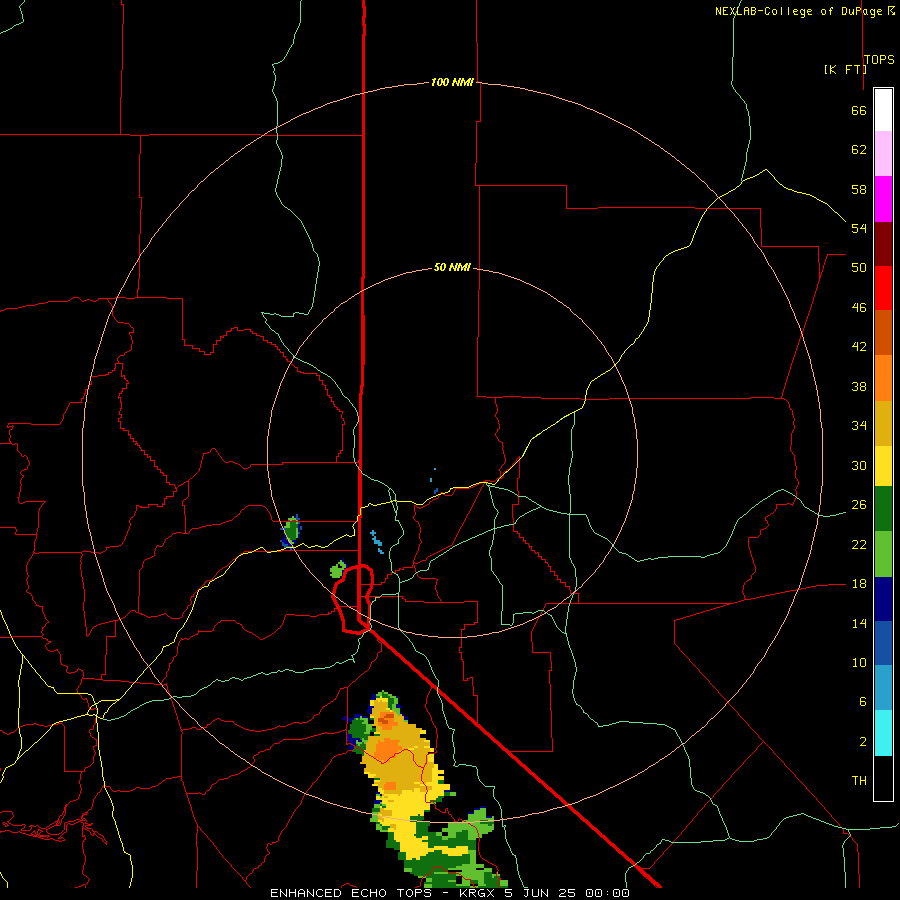Image resolution: width=900 pixels, height=900 pixels.
Task: Click the 'NEXLAB-College of DuPage' credit text
Action: (798, 11)
